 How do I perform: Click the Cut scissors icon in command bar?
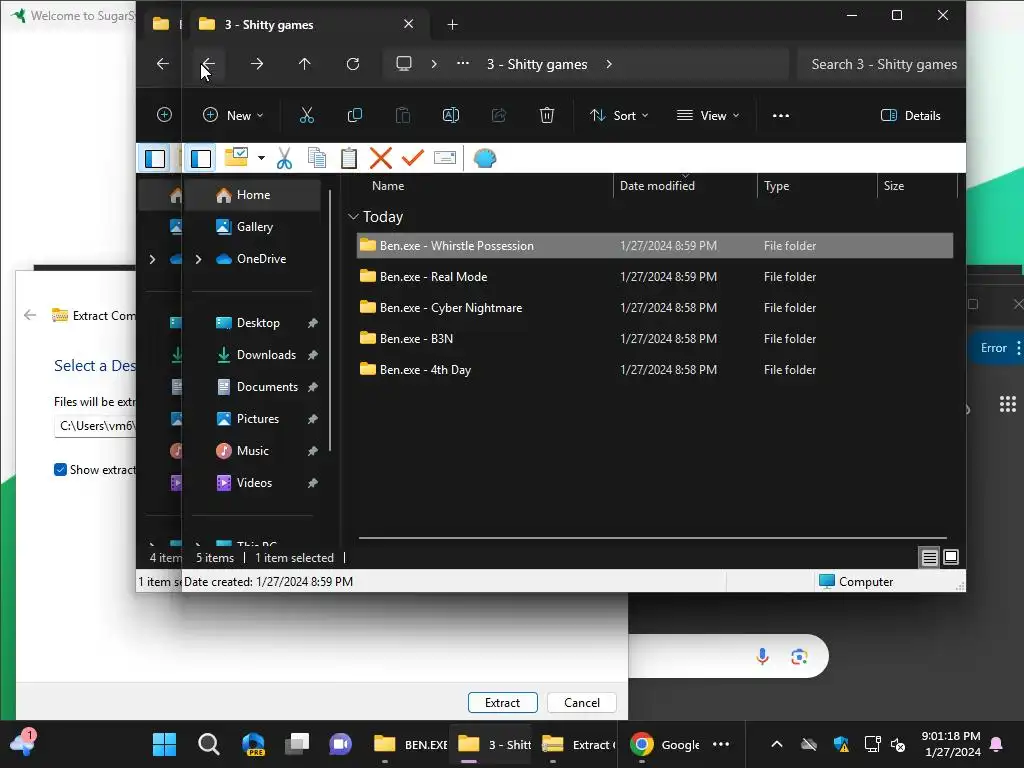tap(306, 116)
